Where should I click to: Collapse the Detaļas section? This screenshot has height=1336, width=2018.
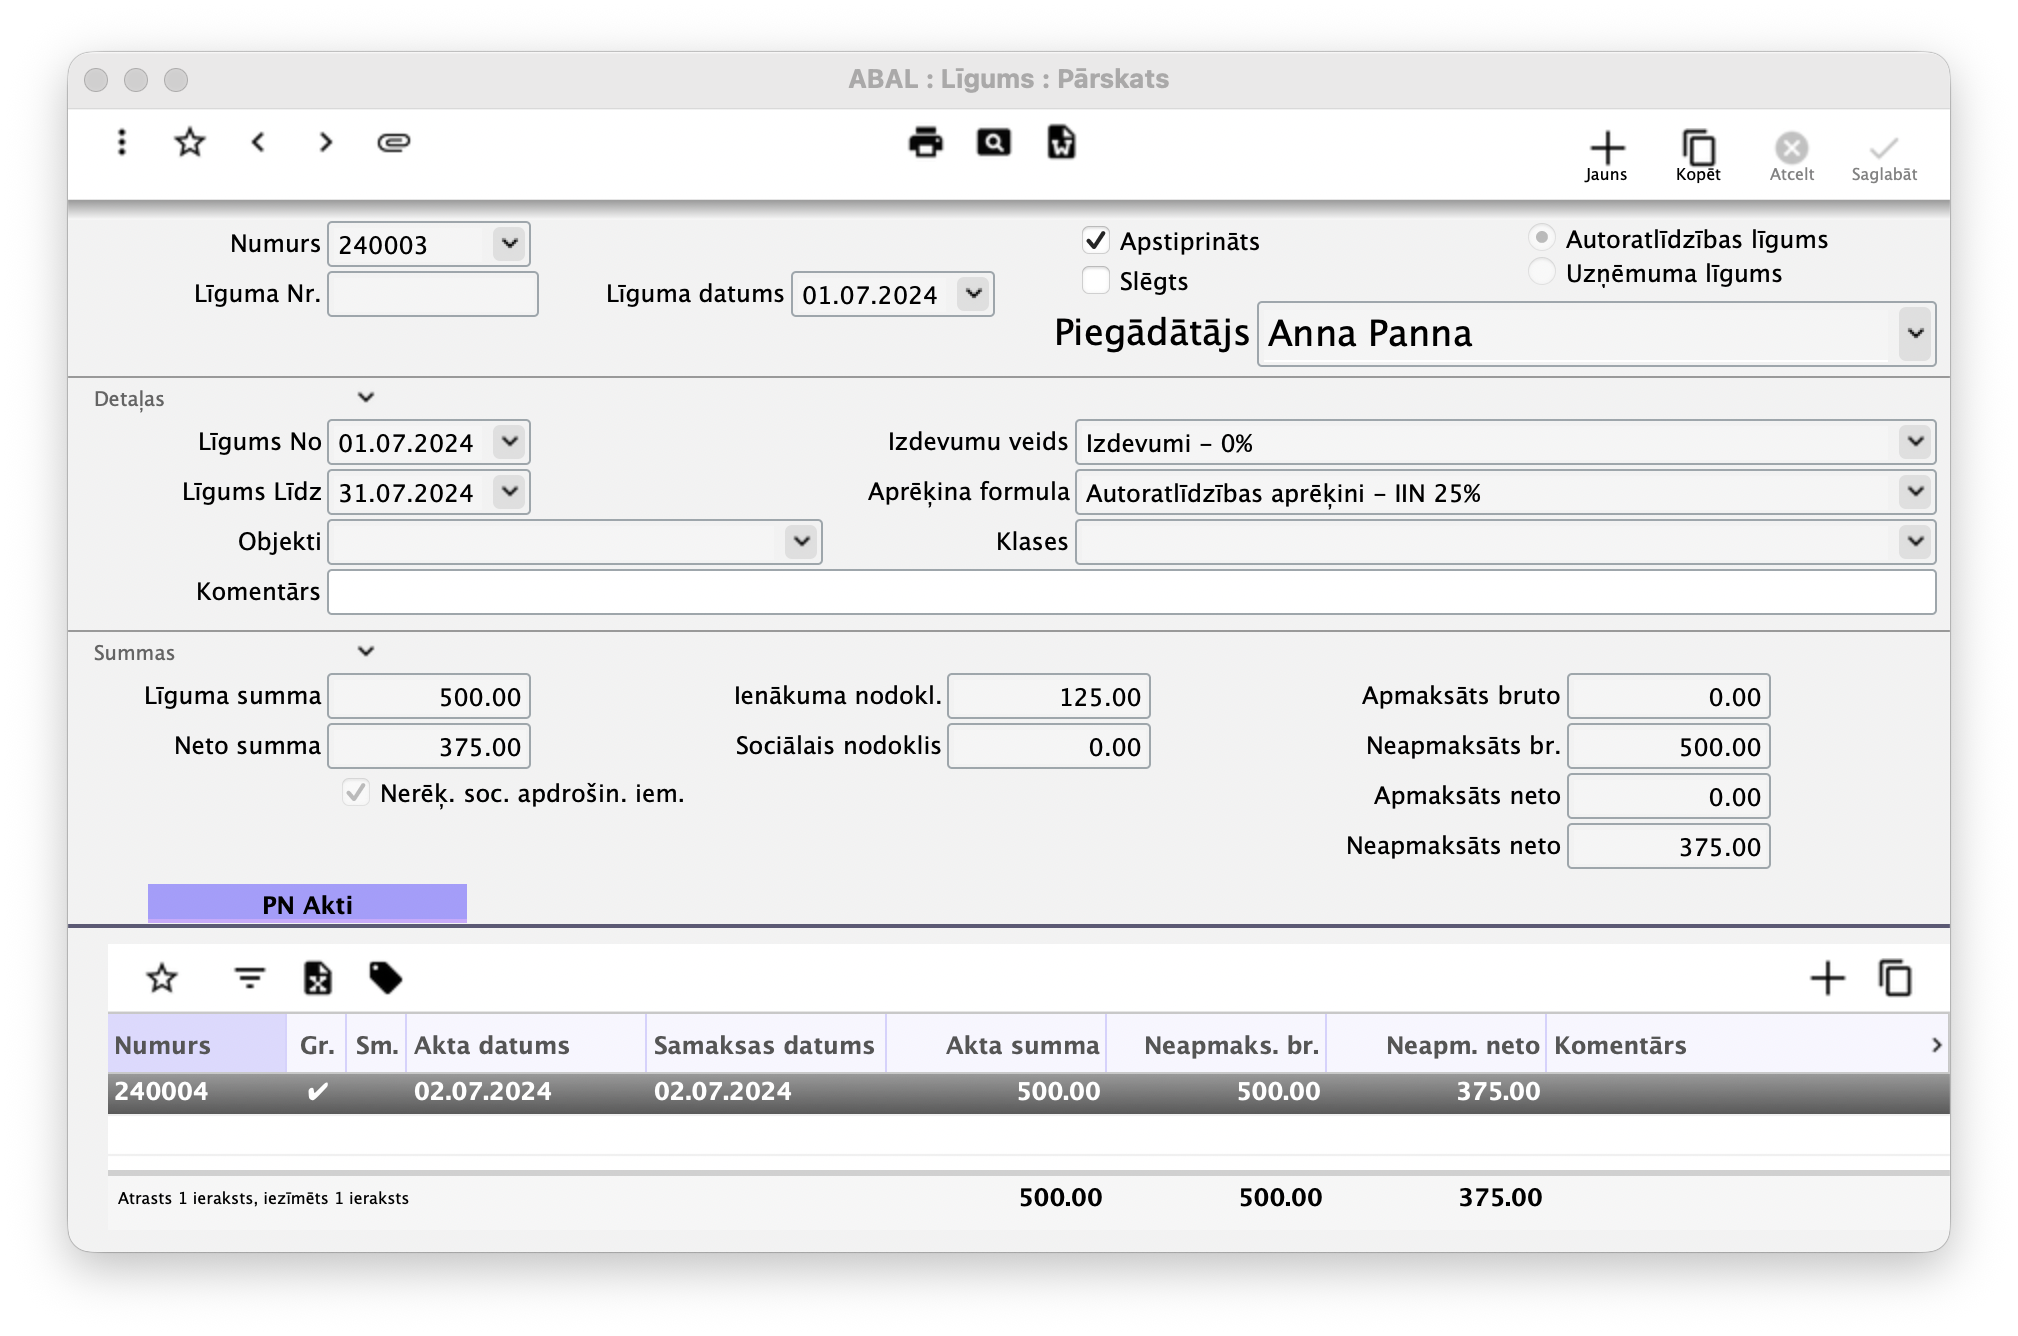pos(366,398)
